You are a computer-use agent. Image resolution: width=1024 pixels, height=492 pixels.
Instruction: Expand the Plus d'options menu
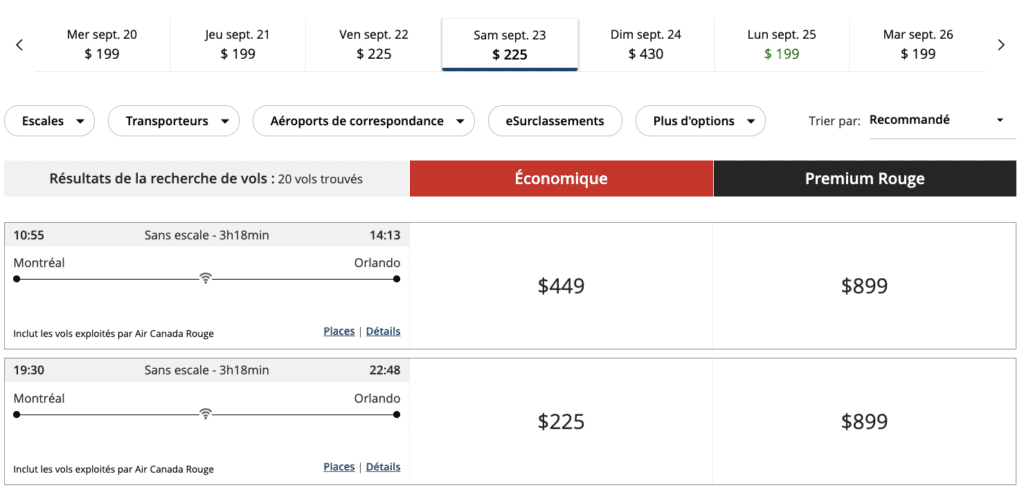click(x=700, y=121)
